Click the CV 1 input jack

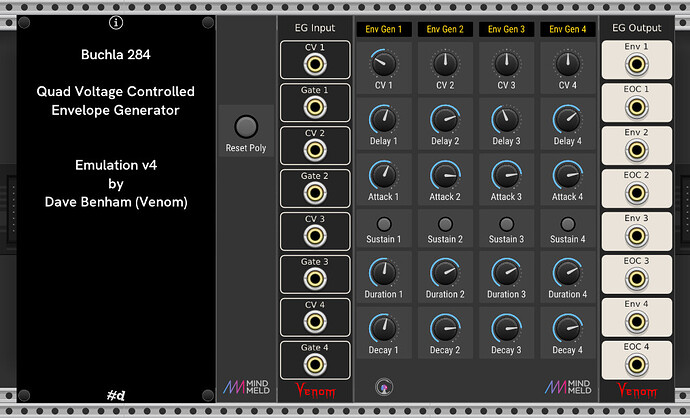click(315, 65)
